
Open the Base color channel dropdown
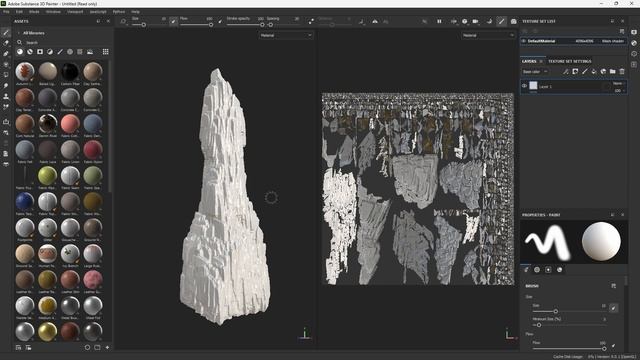coord(534,72)
